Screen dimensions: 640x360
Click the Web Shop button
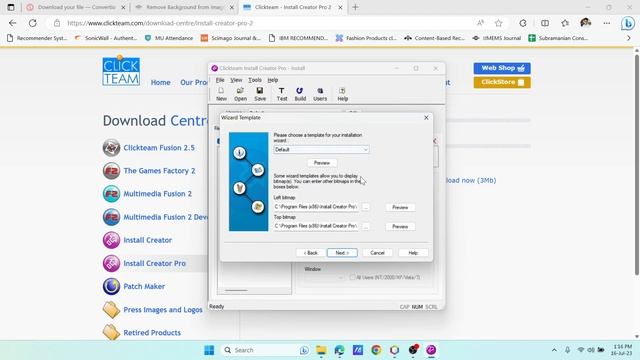click(x=502, y=68)
